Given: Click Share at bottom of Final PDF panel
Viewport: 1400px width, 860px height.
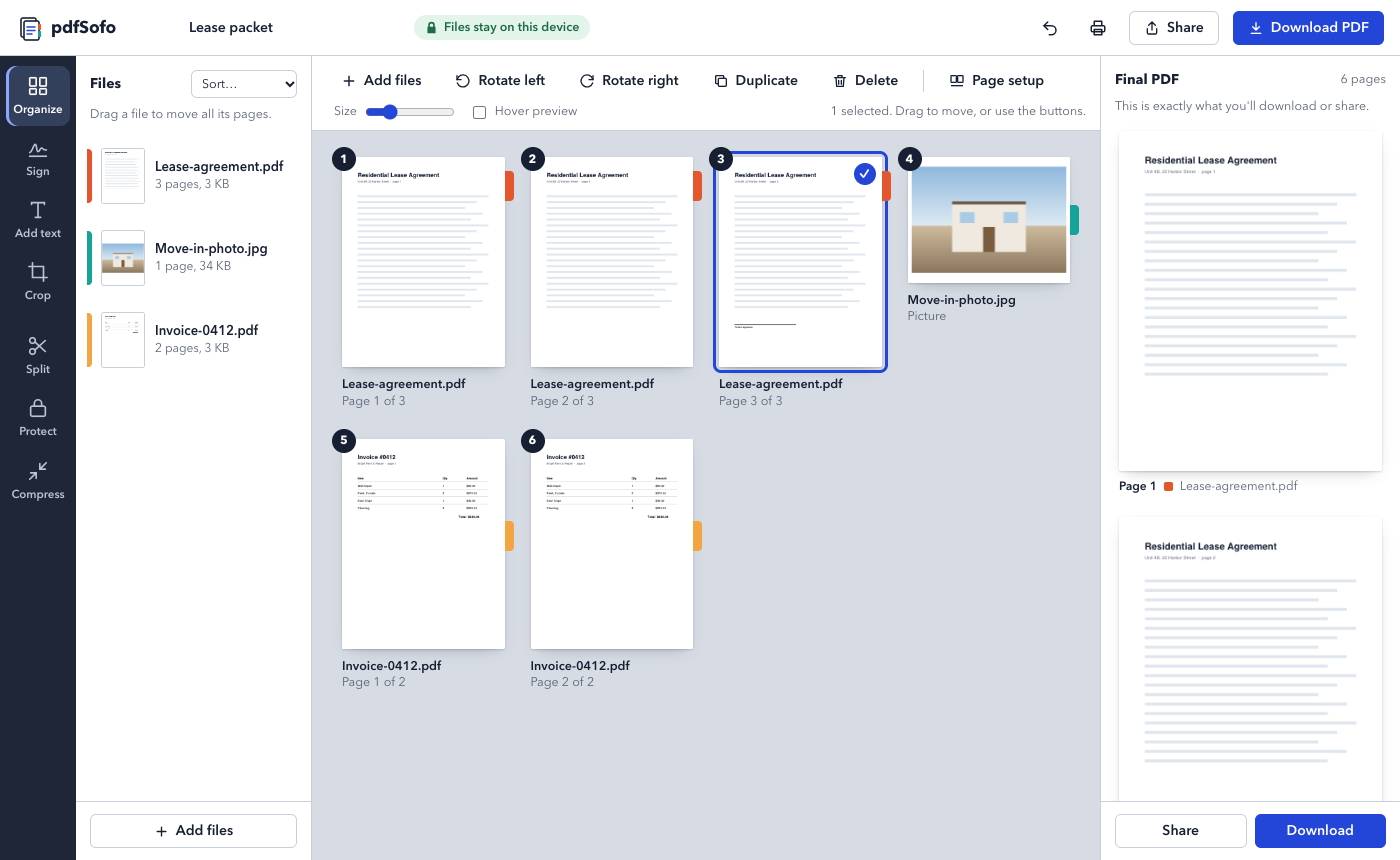Looking at the screenshot, I should tap(1180, 830).
